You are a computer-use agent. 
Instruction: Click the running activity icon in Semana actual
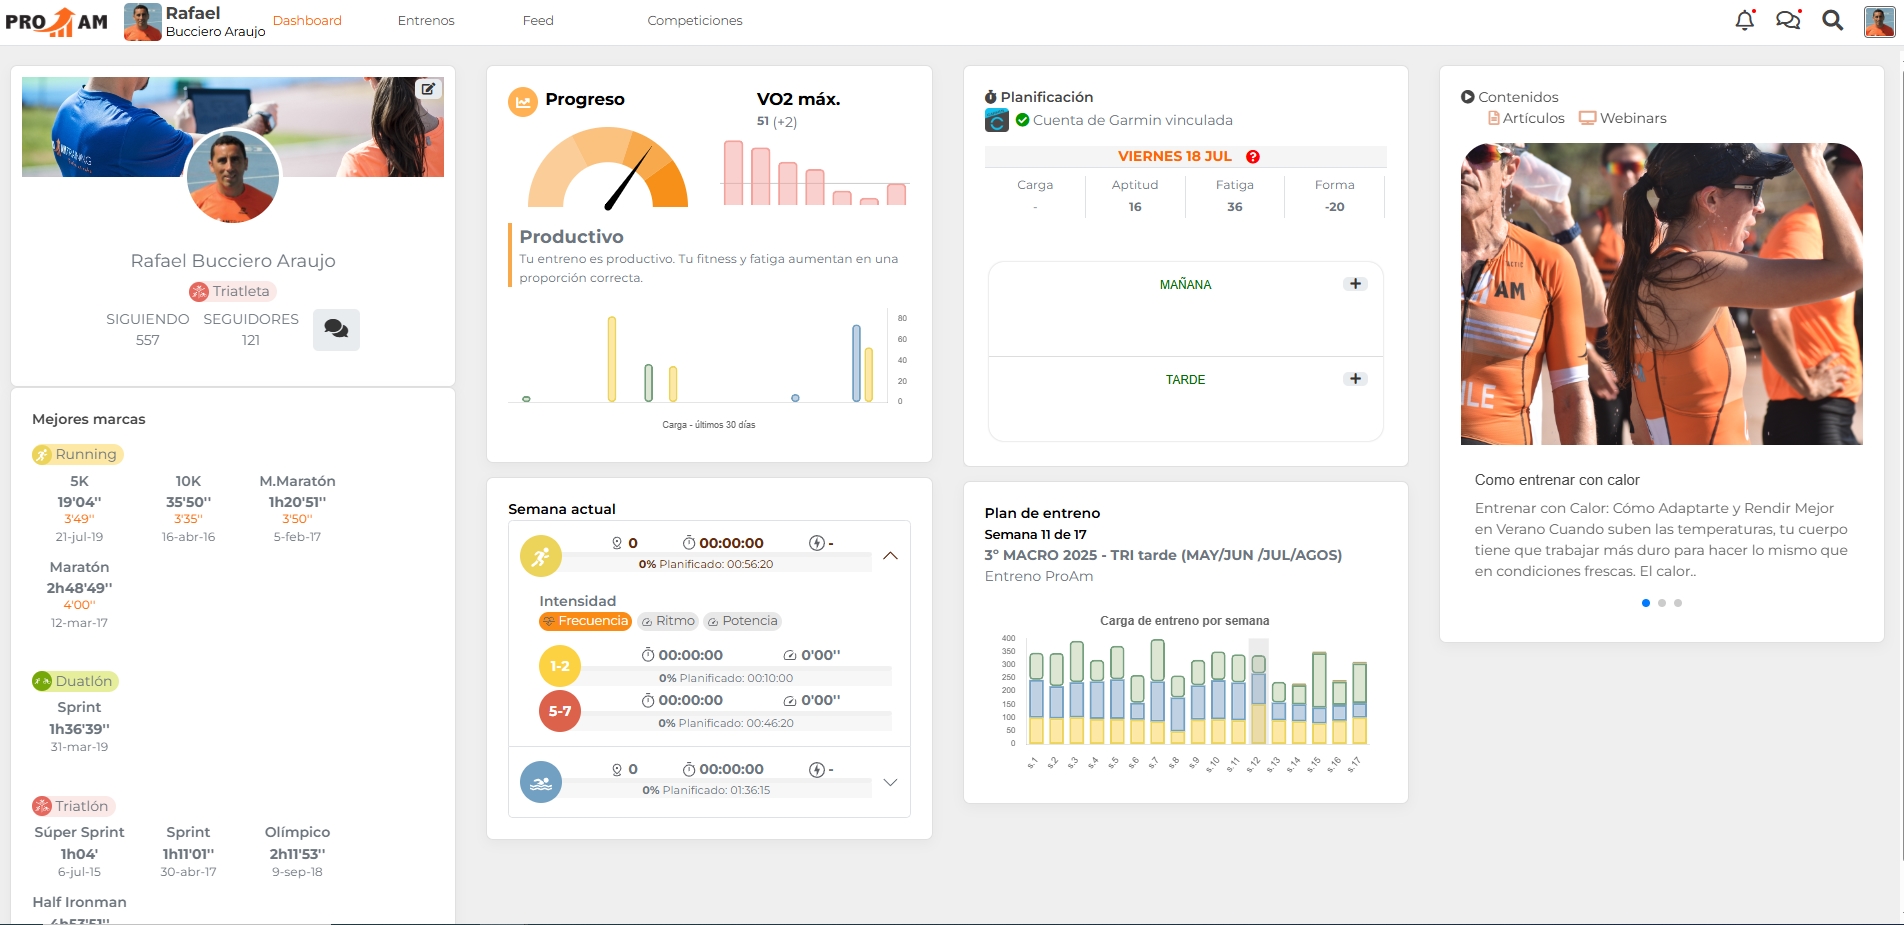pos(540,556)
